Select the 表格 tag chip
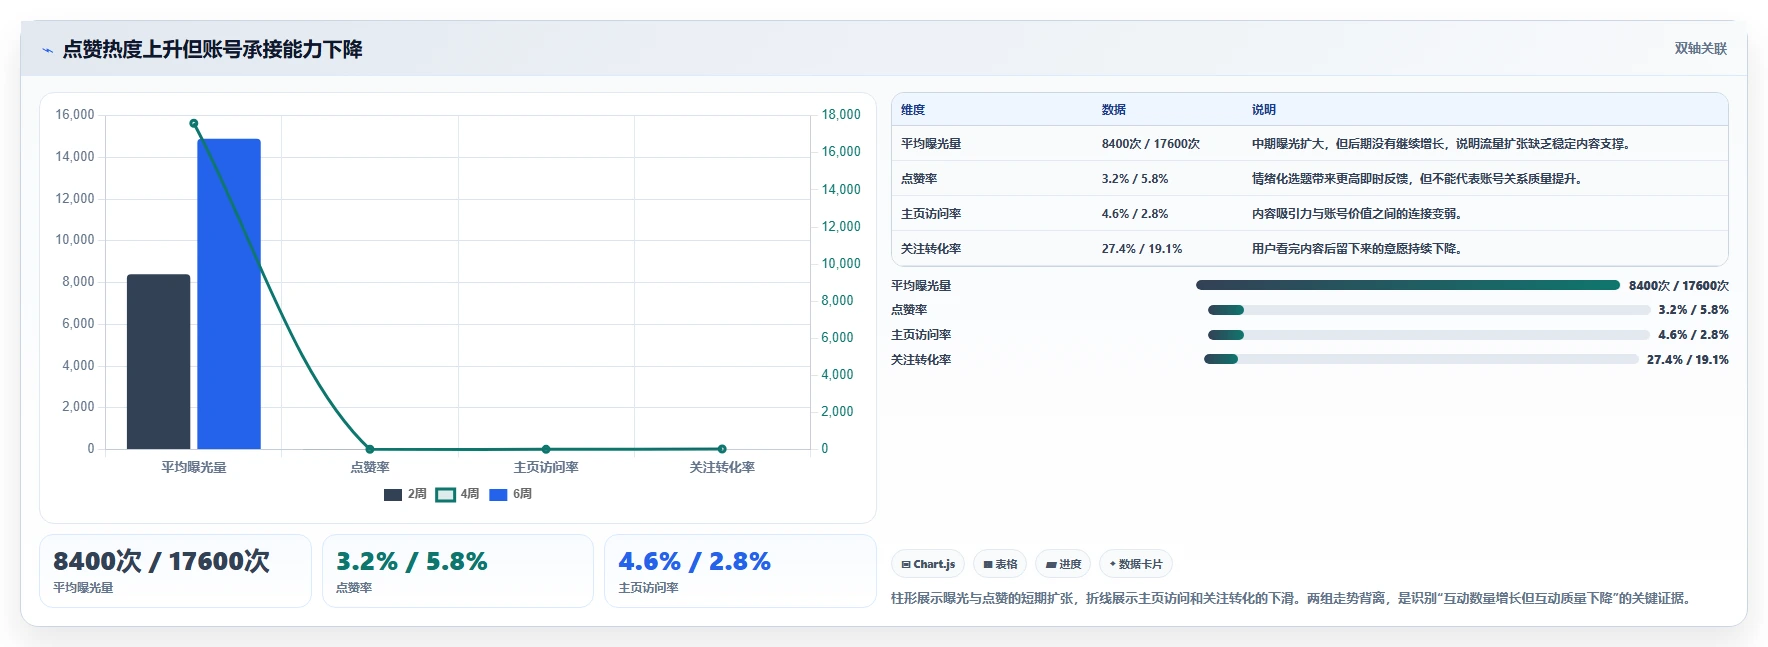Image resolution: width=1768 pixels, height=647 pixels. click(x=1000, y=564)
